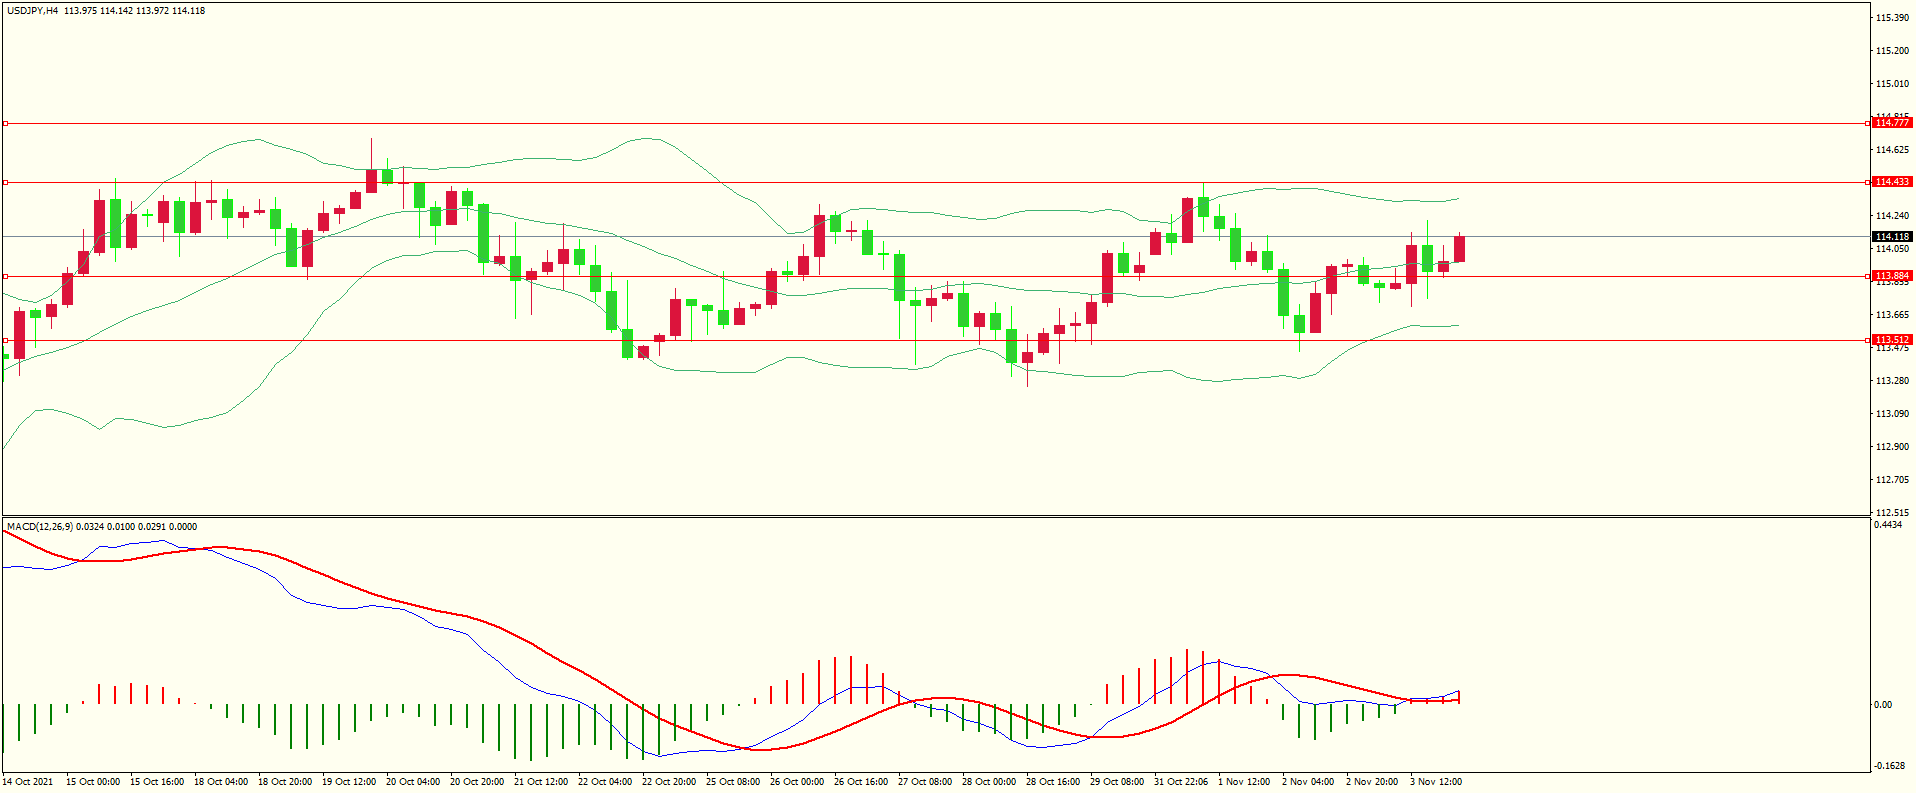Click the 0.00 level on MACD scale
Image resolution: width=1916 pixels, height=793 pixels.
tap(1883, 705)
